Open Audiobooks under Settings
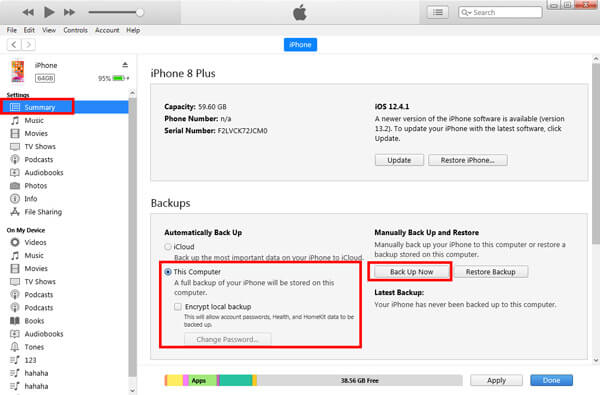This screenshot has width=600, height=395. click(x=44, y=173)
